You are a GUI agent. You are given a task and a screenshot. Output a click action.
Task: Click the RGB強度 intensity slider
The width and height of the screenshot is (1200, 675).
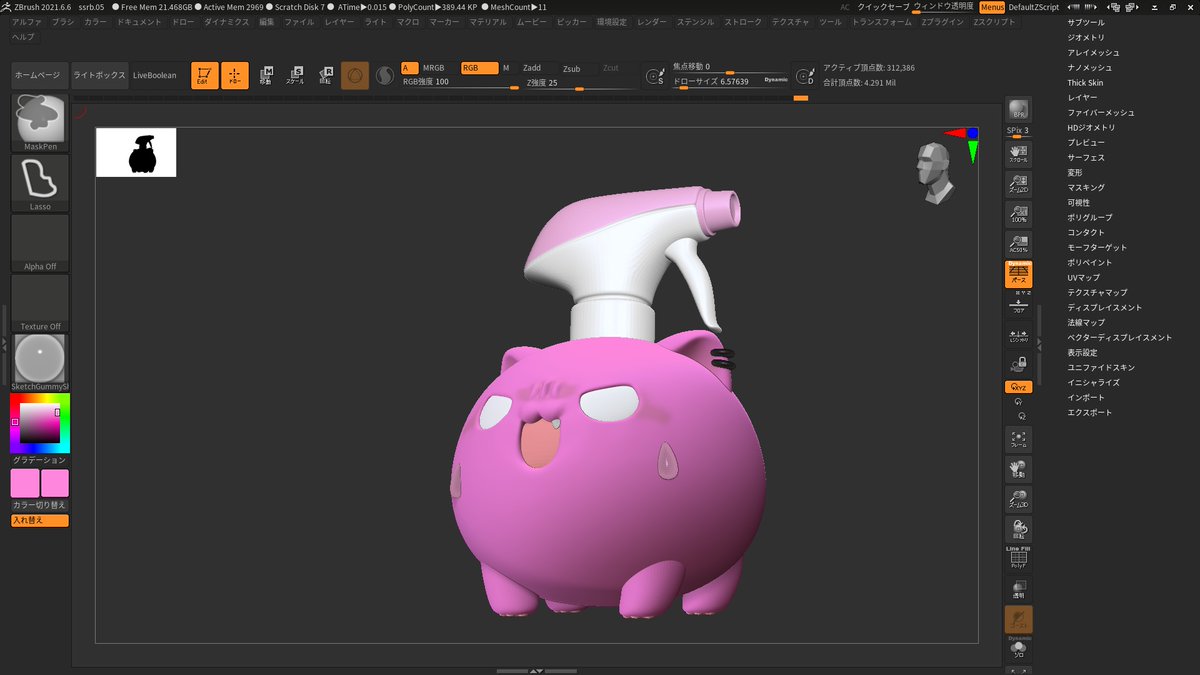coord(460,82)
